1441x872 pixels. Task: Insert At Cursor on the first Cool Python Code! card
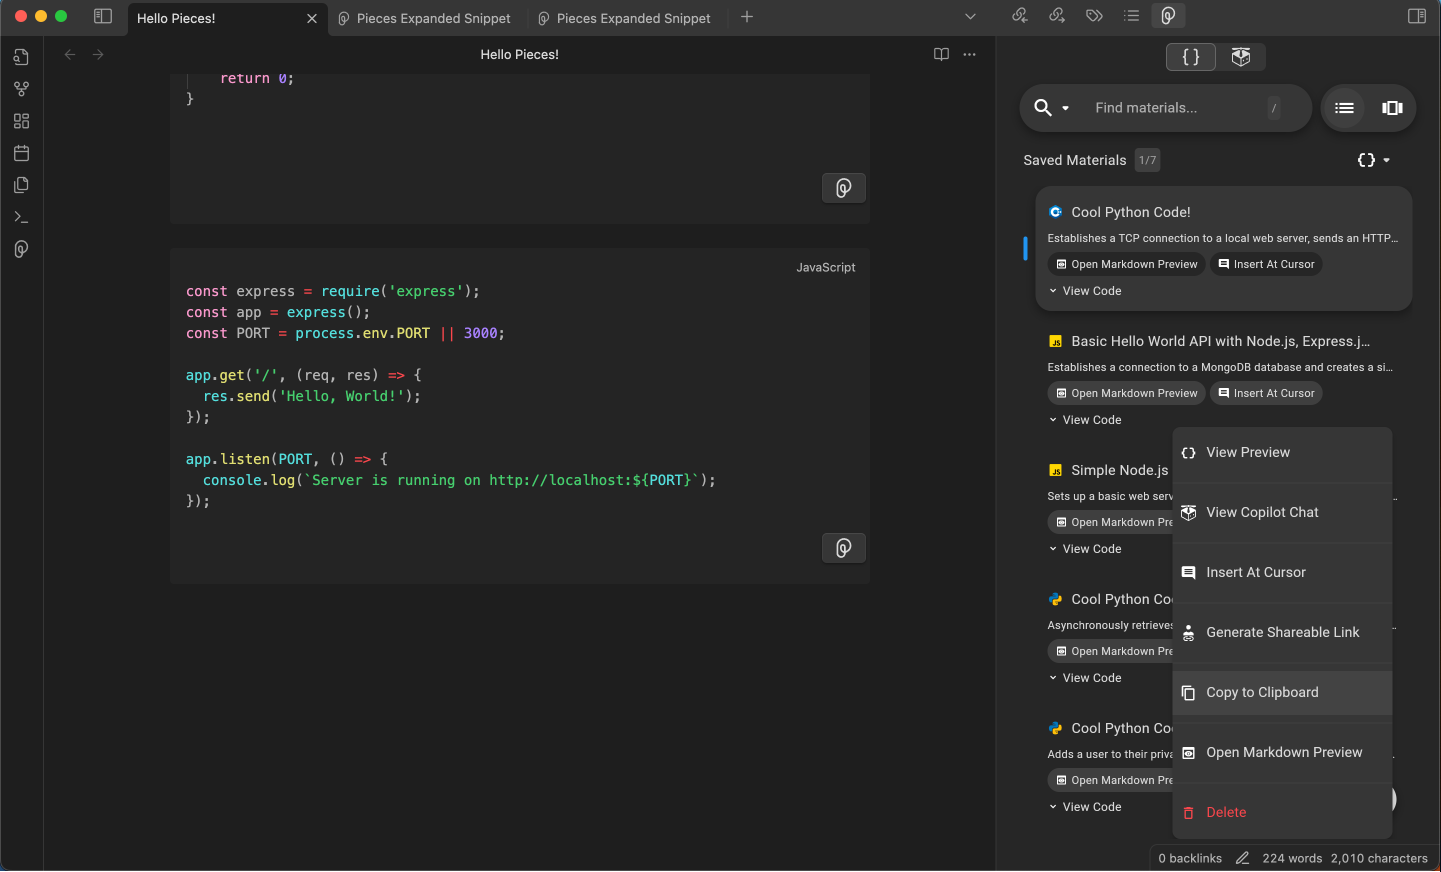point(1266,264)
